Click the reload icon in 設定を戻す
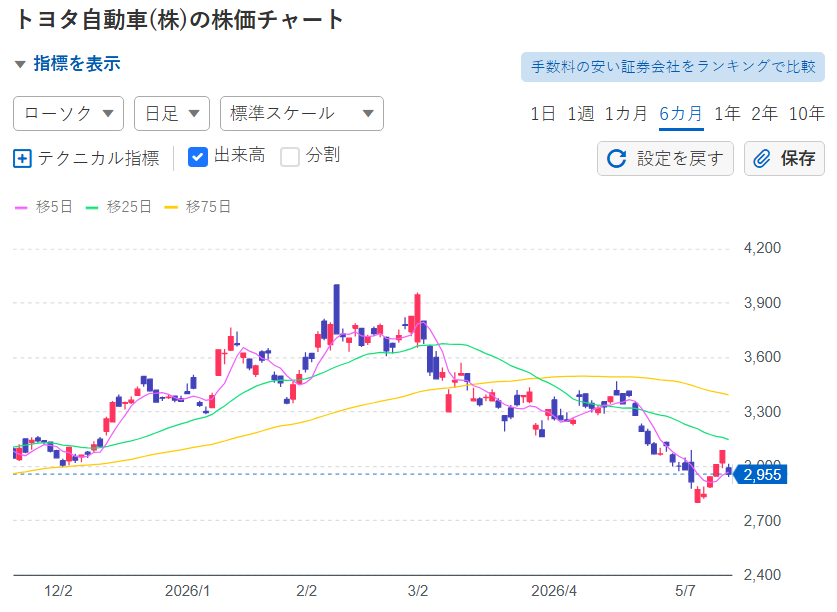837x612 pixels. (x=617, y=159)
